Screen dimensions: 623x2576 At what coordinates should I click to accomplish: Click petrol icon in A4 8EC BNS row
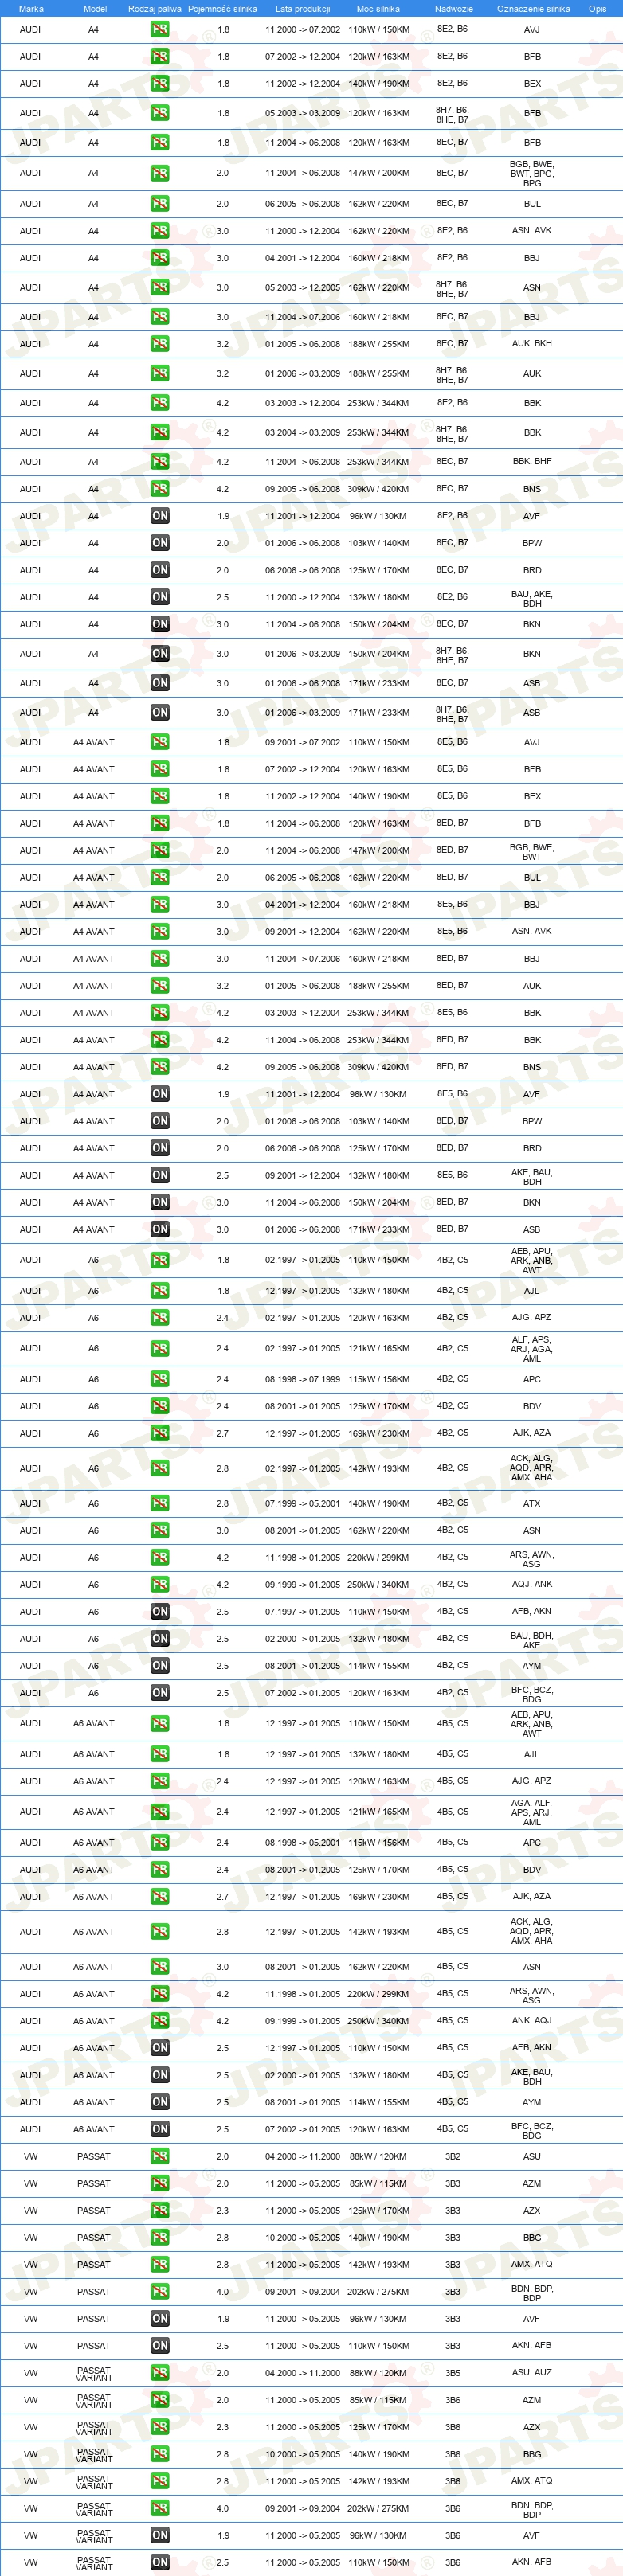[160, 489]
